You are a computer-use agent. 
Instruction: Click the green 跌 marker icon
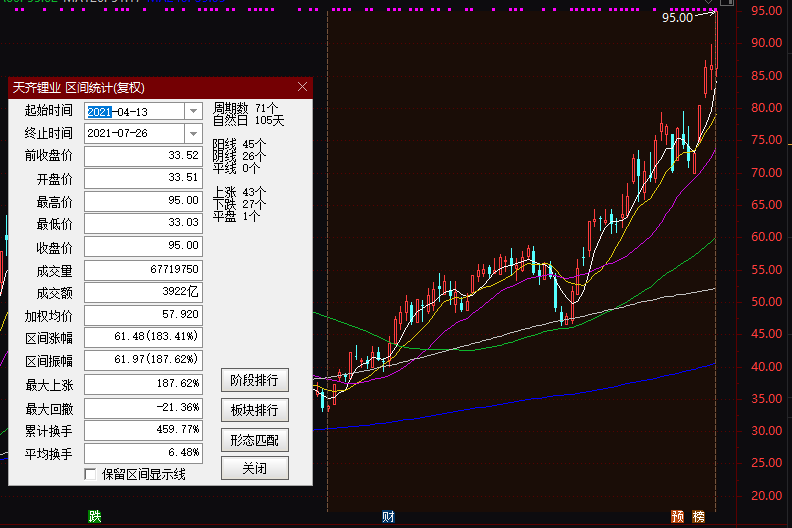[95, 517]
